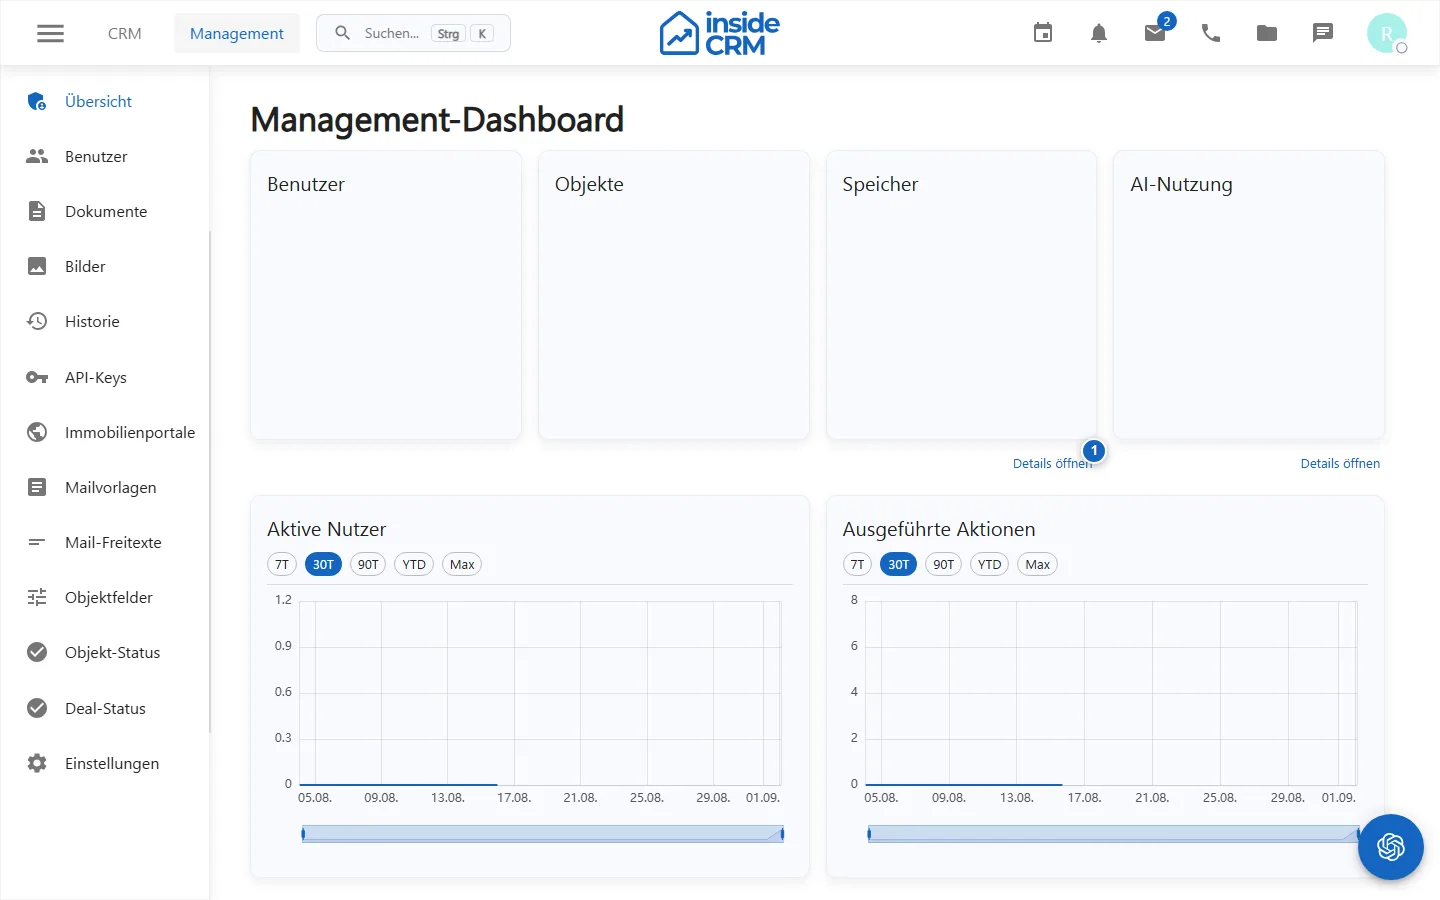This screenshot has height=900, width=1440.
Task: Open Details öffnen link under Speicher
Action: coord(1052,464)
